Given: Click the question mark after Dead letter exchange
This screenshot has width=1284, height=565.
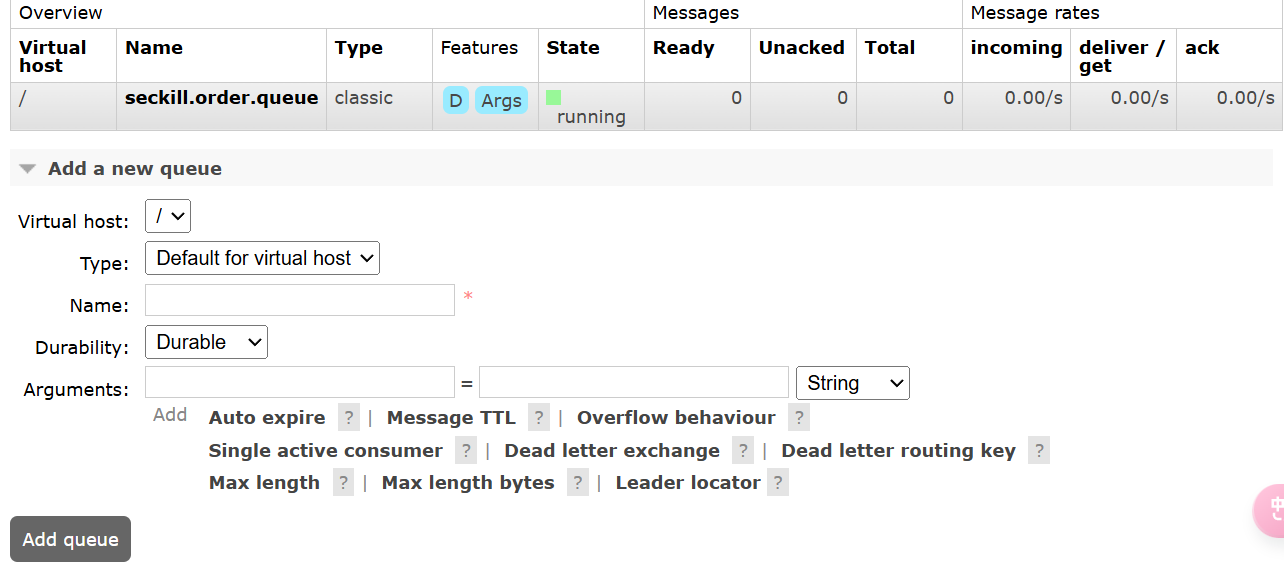Looking at the screenshot, I should tap(743, 451).
